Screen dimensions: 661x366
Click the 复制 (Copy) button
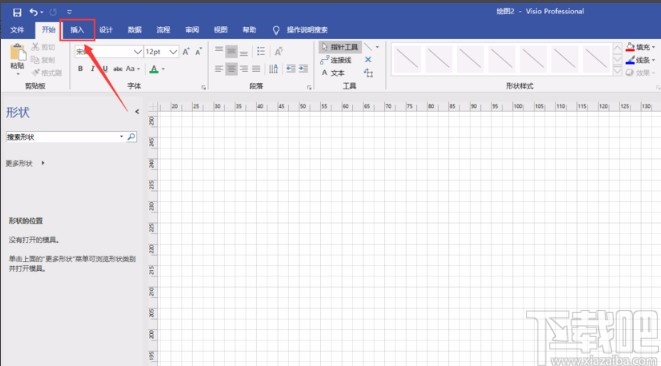pyautogui.click(x=43, y=60)
